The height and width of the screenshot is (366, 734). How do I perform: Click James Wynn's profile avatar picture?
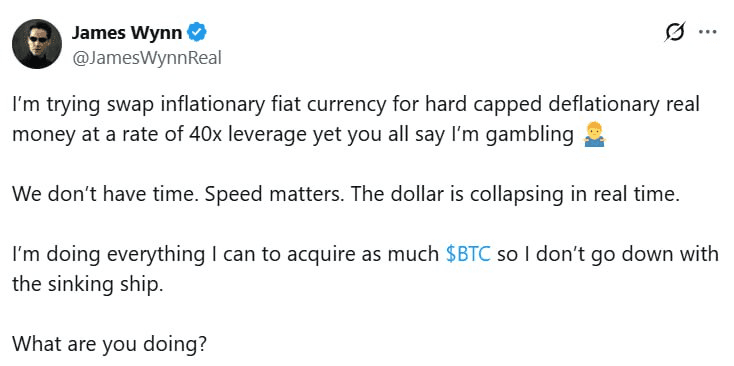[x=37, y=44]
